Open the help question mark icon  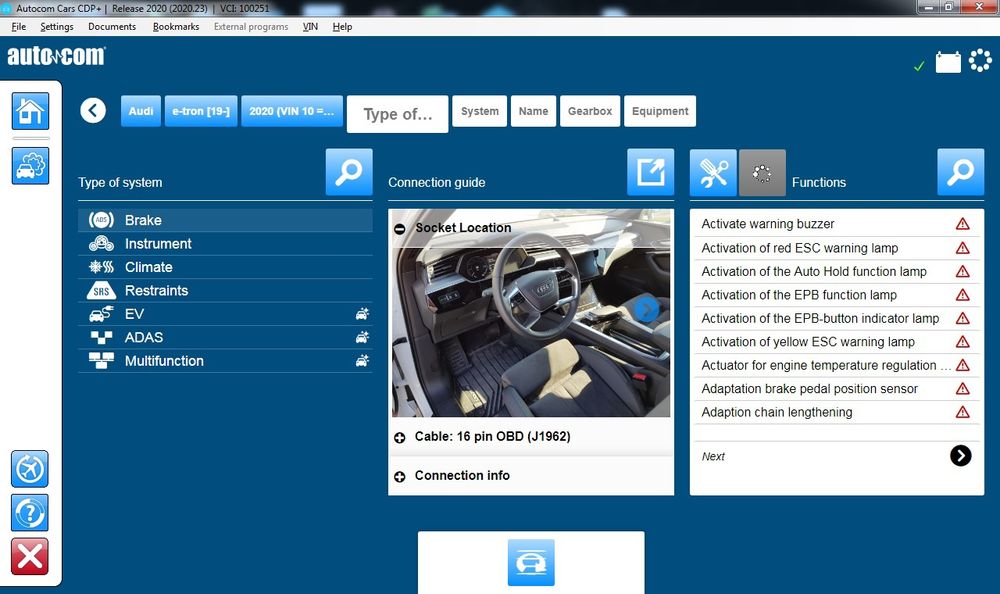(29, 513)
